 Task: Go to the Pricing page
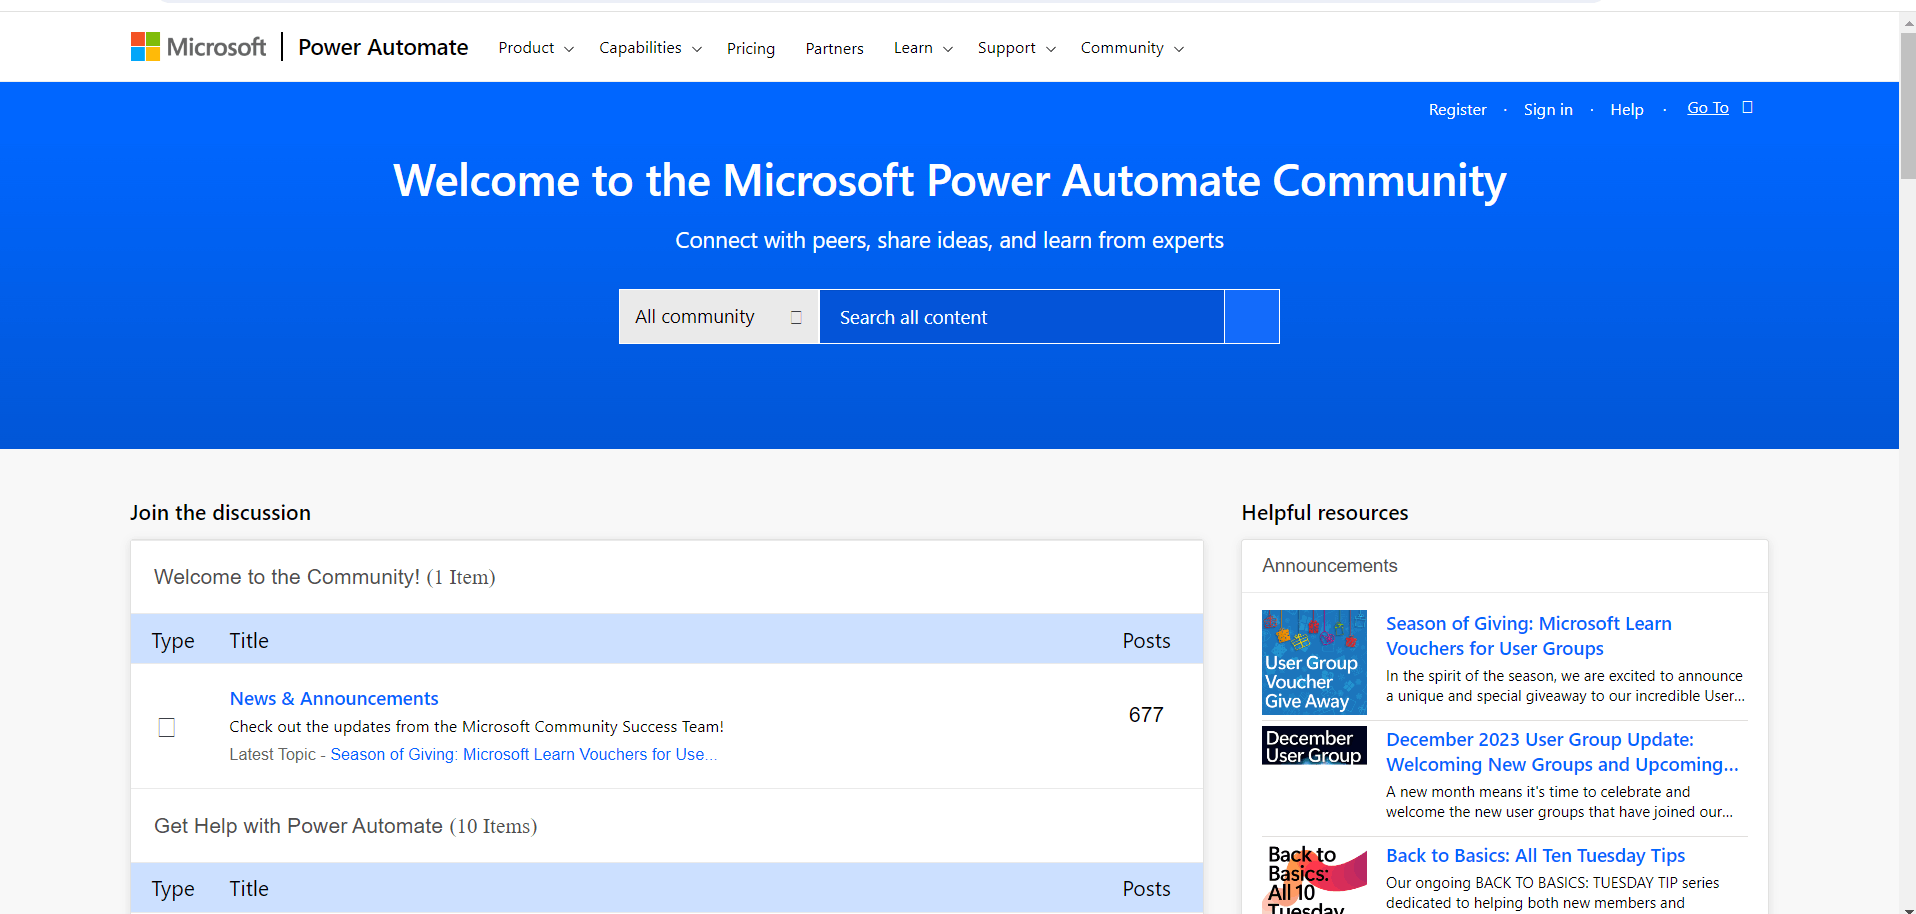pyautogui.click(x=751, y=48)
